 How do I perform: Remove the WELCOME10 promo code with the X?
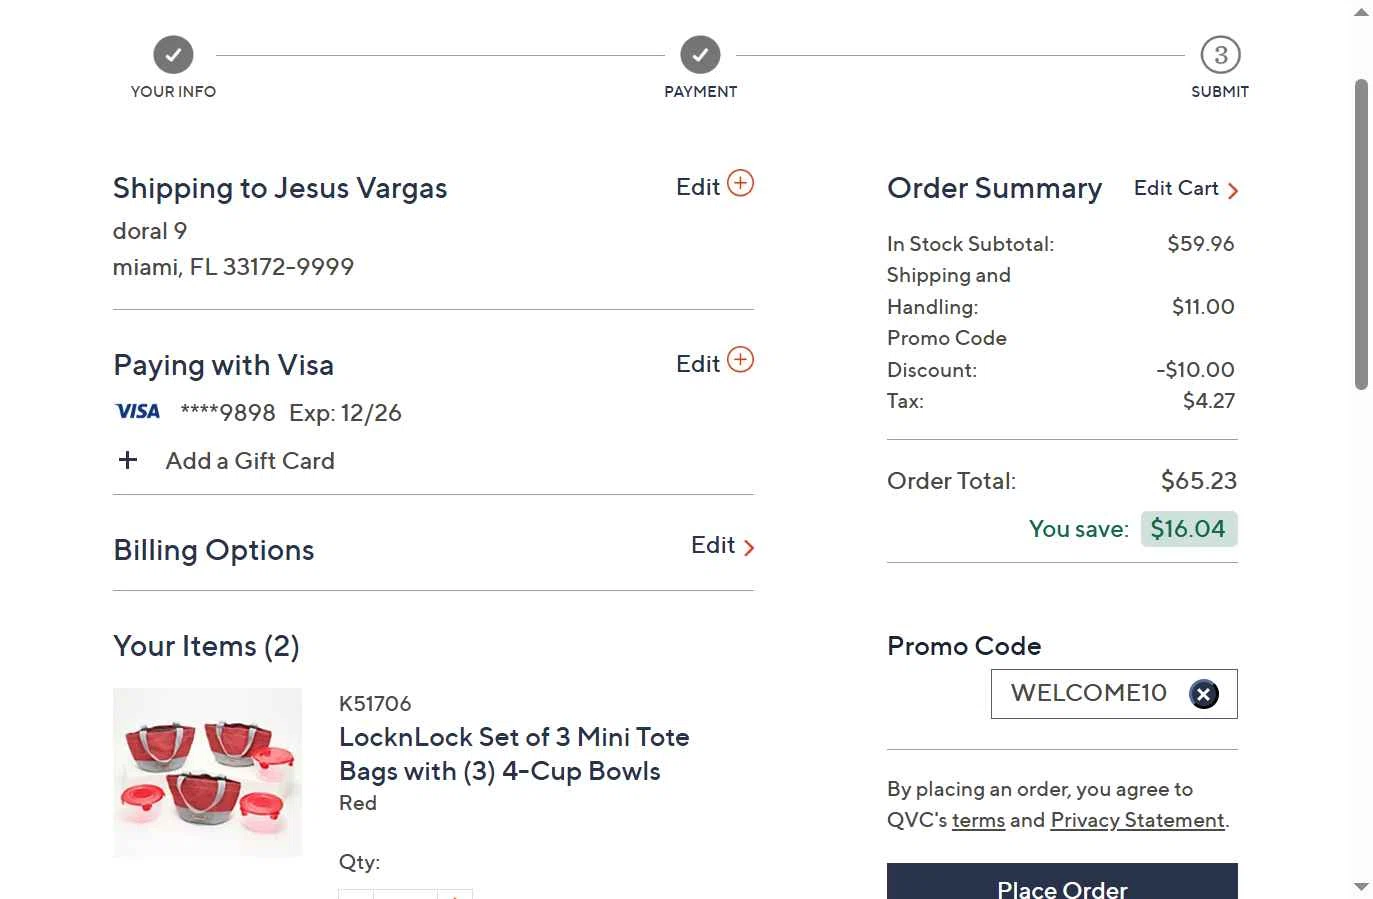click(x=1203, y=694)
